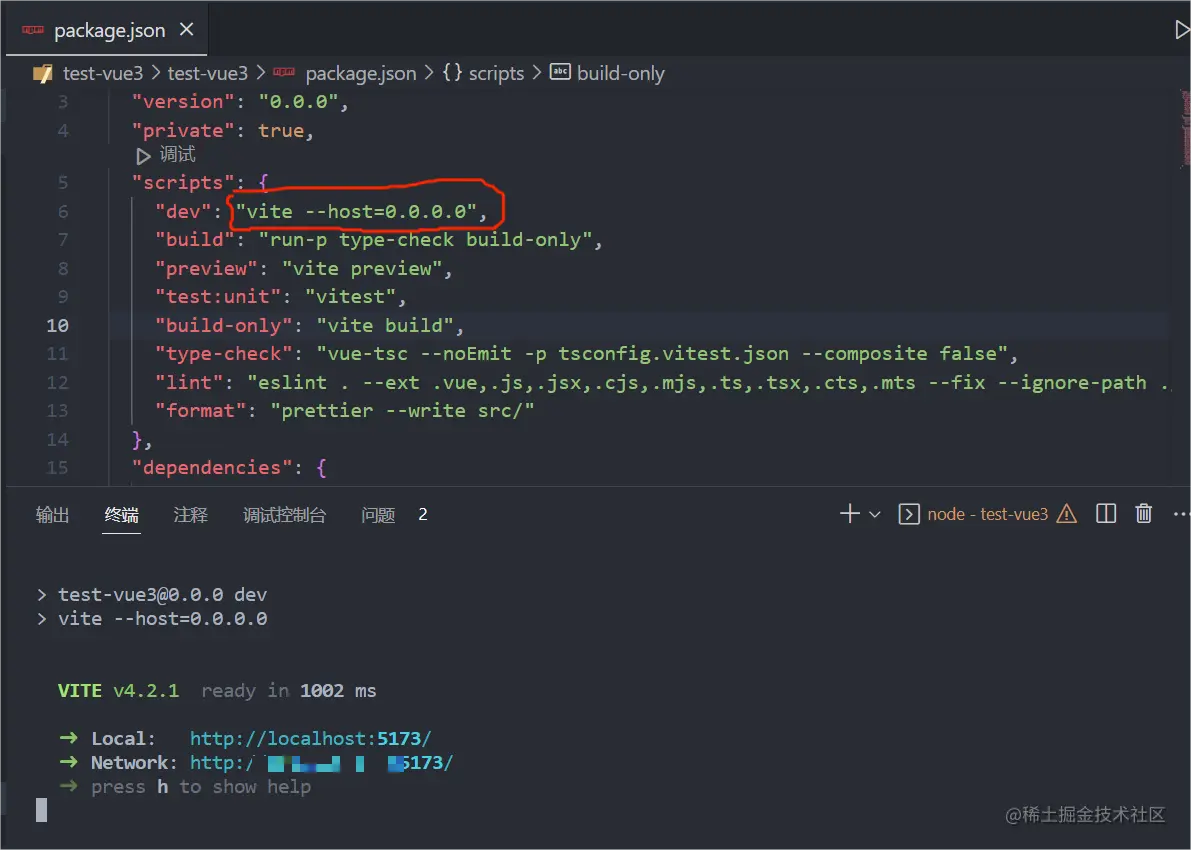Click the warning icon next to node terminal
This screenshot has height=850, width=1191.
tap(1067, 513)
